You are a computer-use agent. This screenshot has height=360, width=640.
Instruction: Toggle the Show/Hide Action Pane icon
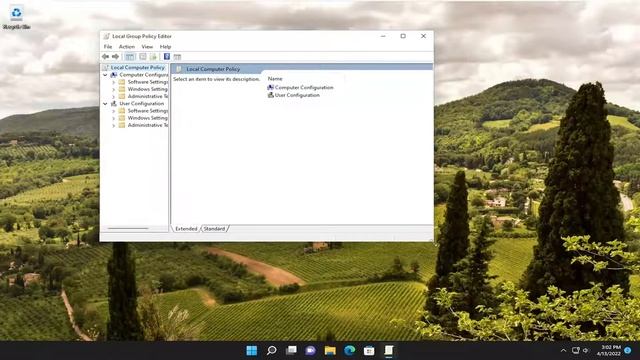tap(177, 57)
